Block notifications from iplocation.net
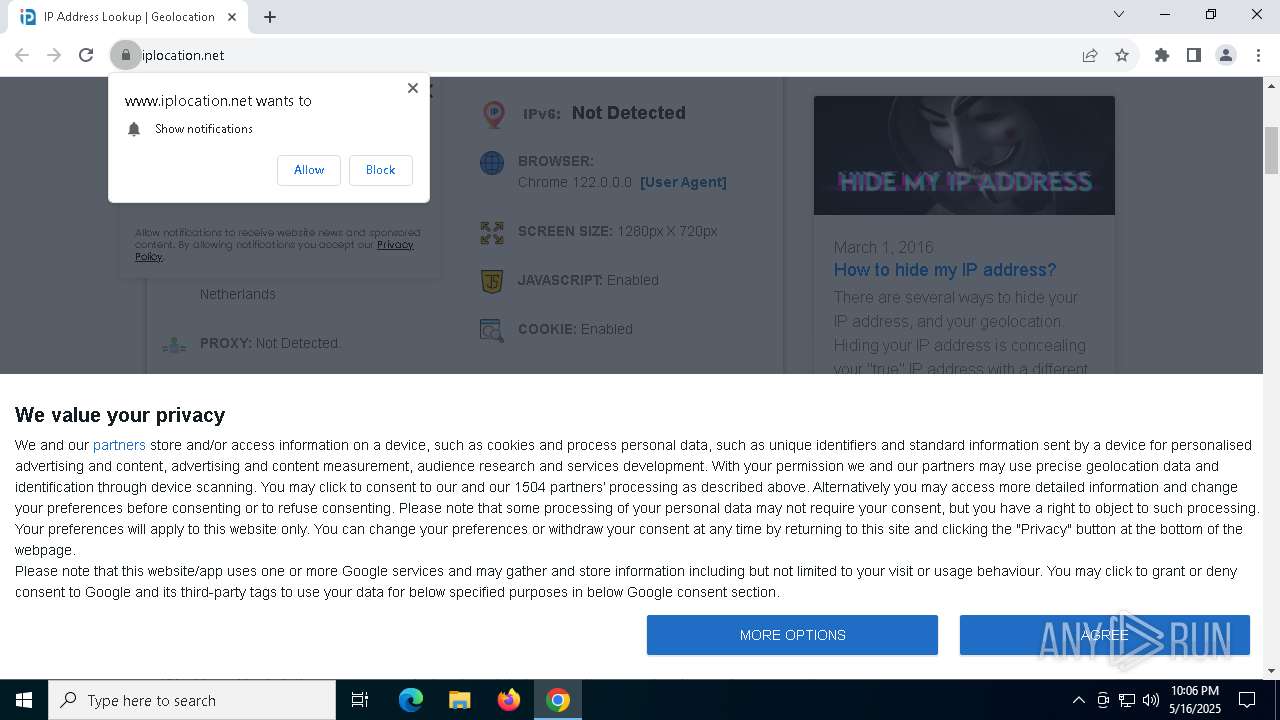The width and height of the screenshot is (1280, 720). [380, 170]
